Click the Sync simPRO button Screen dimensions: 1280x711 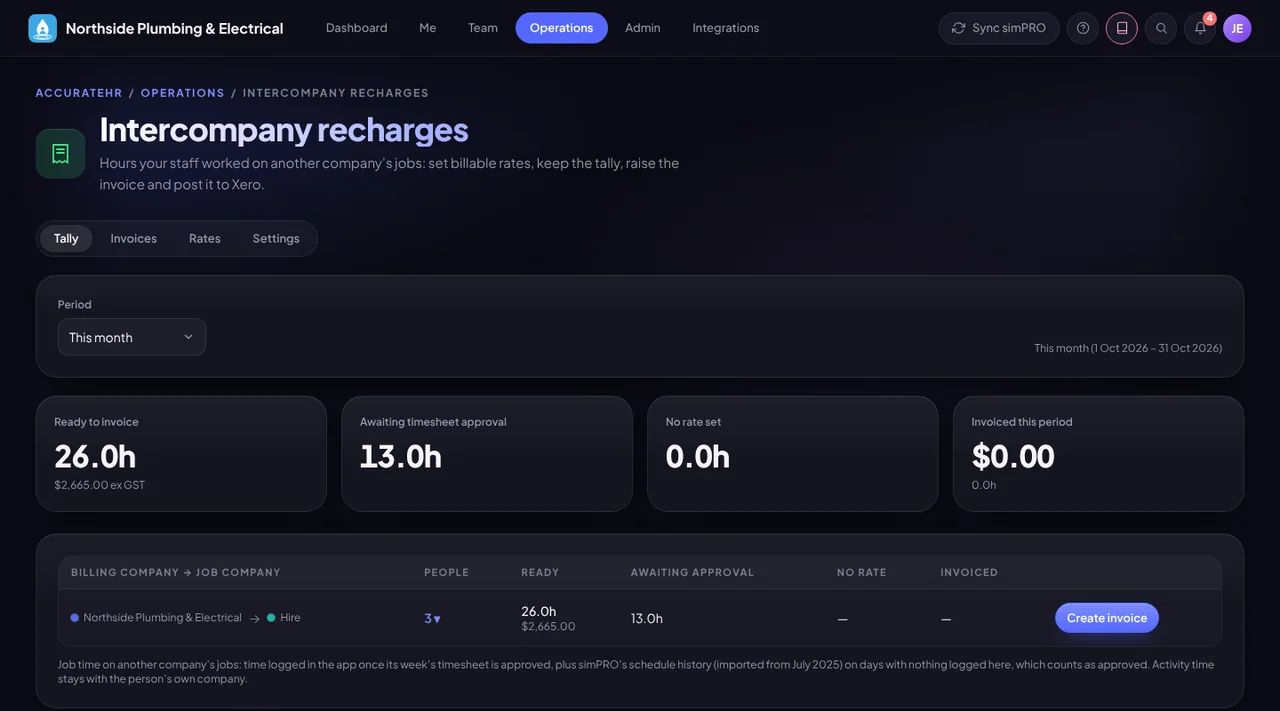tap(999, 28)
